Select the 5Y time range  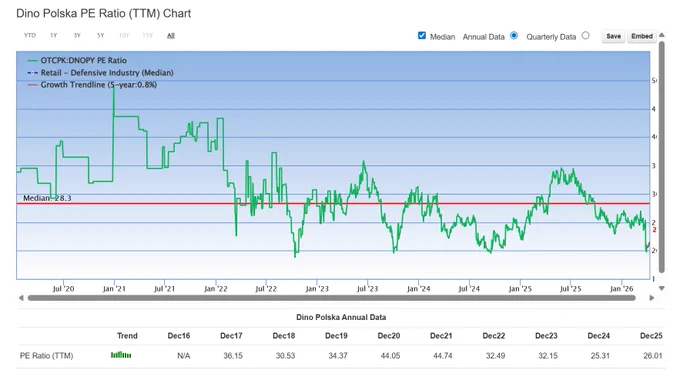pyautogui.click(x=101, y=36)
